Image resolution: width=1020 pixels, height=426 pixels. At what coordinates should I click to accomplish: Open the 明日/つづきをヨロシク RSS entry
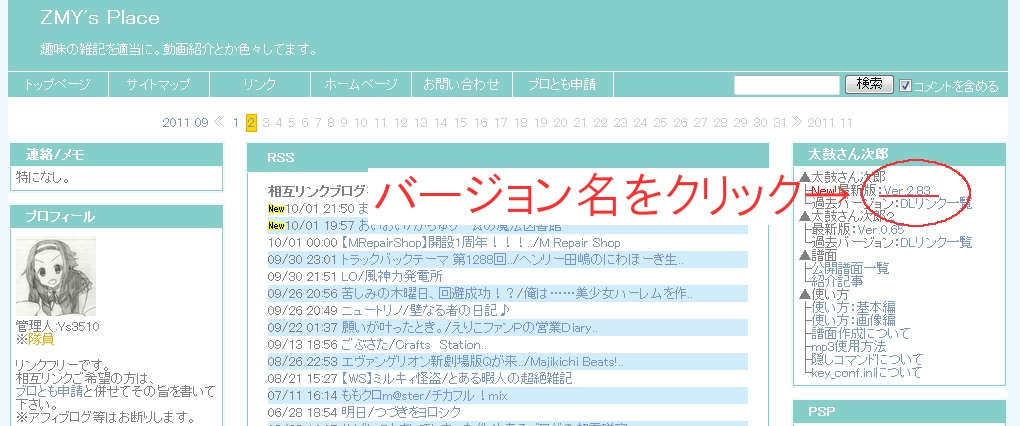pyautogui.click(x=401, y=412)
